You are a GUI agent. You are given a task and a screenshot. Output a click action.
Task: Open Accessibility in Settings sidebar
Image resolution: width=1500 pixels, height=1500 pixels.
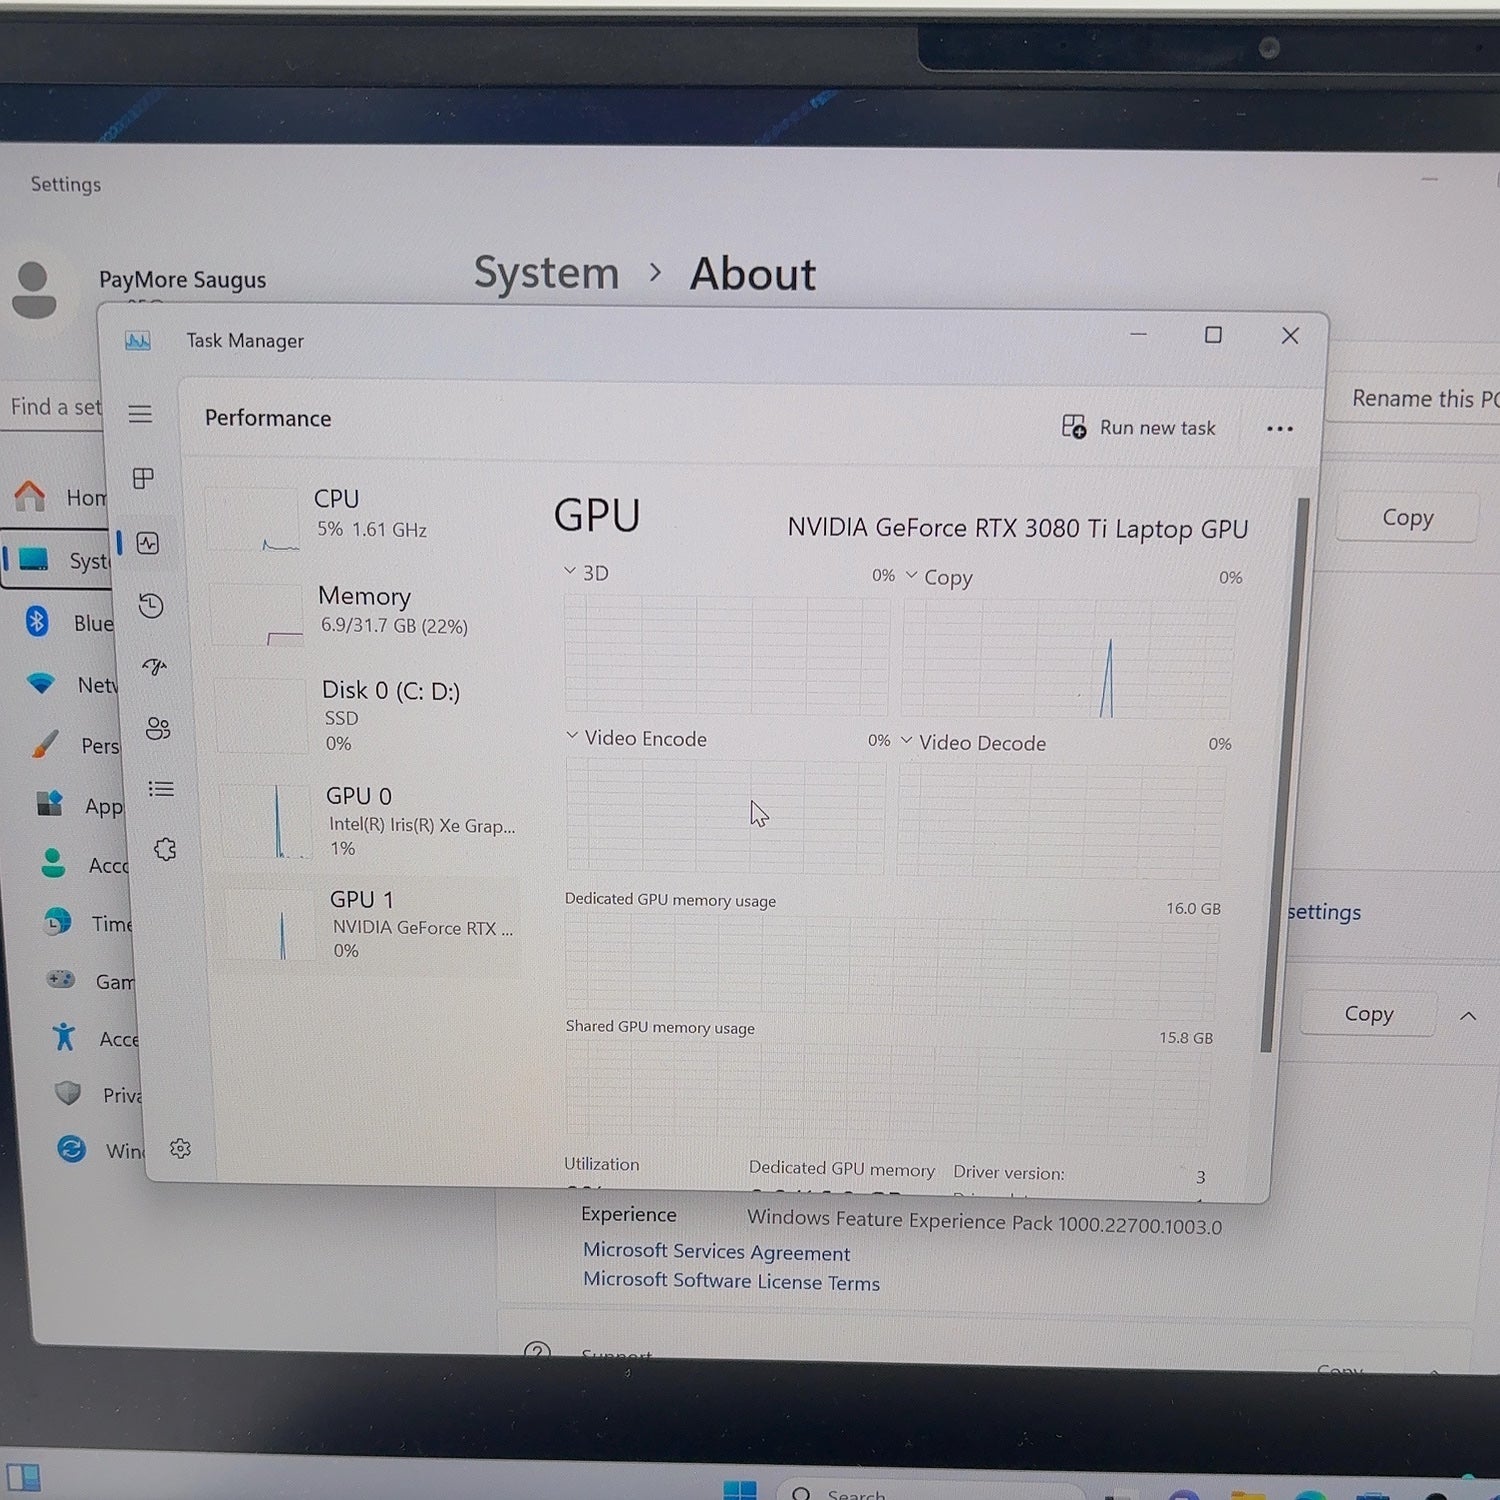click(94, 1038)
